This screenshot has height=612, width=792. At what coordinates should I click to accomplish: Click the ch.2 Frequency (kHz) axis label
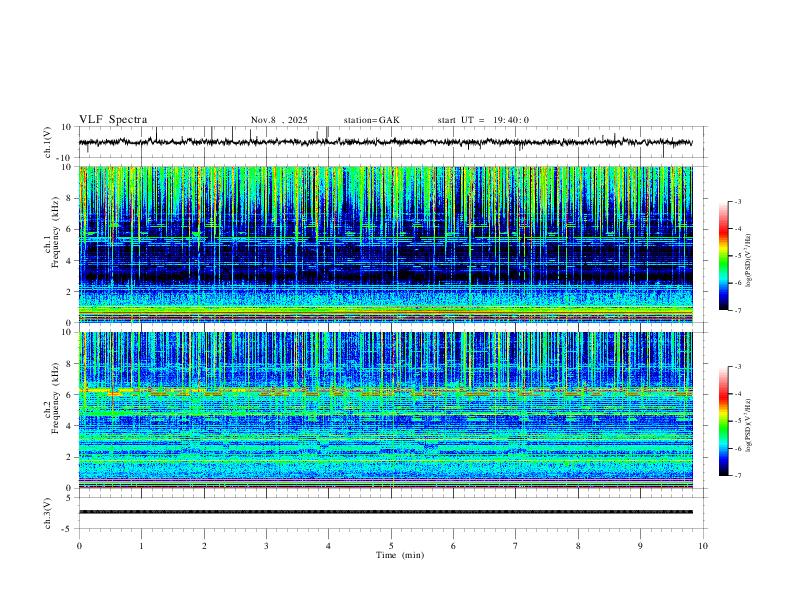[52, 398]
